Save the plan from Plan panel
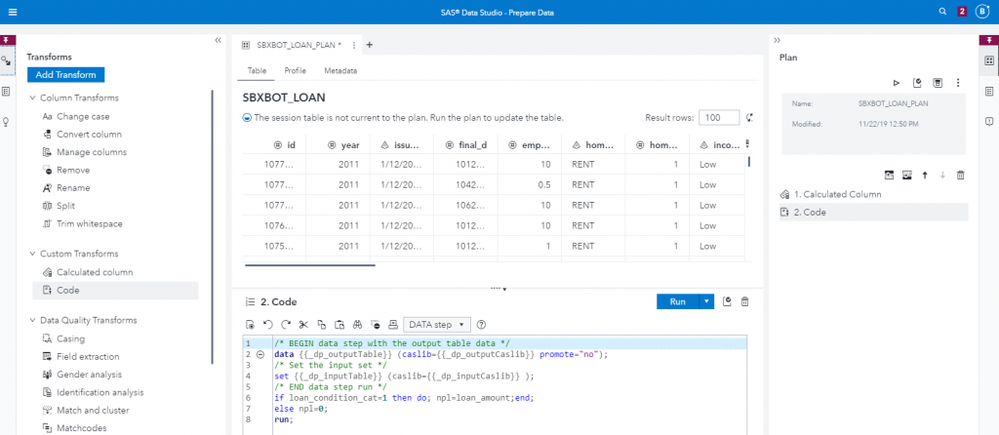 tap(937, 83)
